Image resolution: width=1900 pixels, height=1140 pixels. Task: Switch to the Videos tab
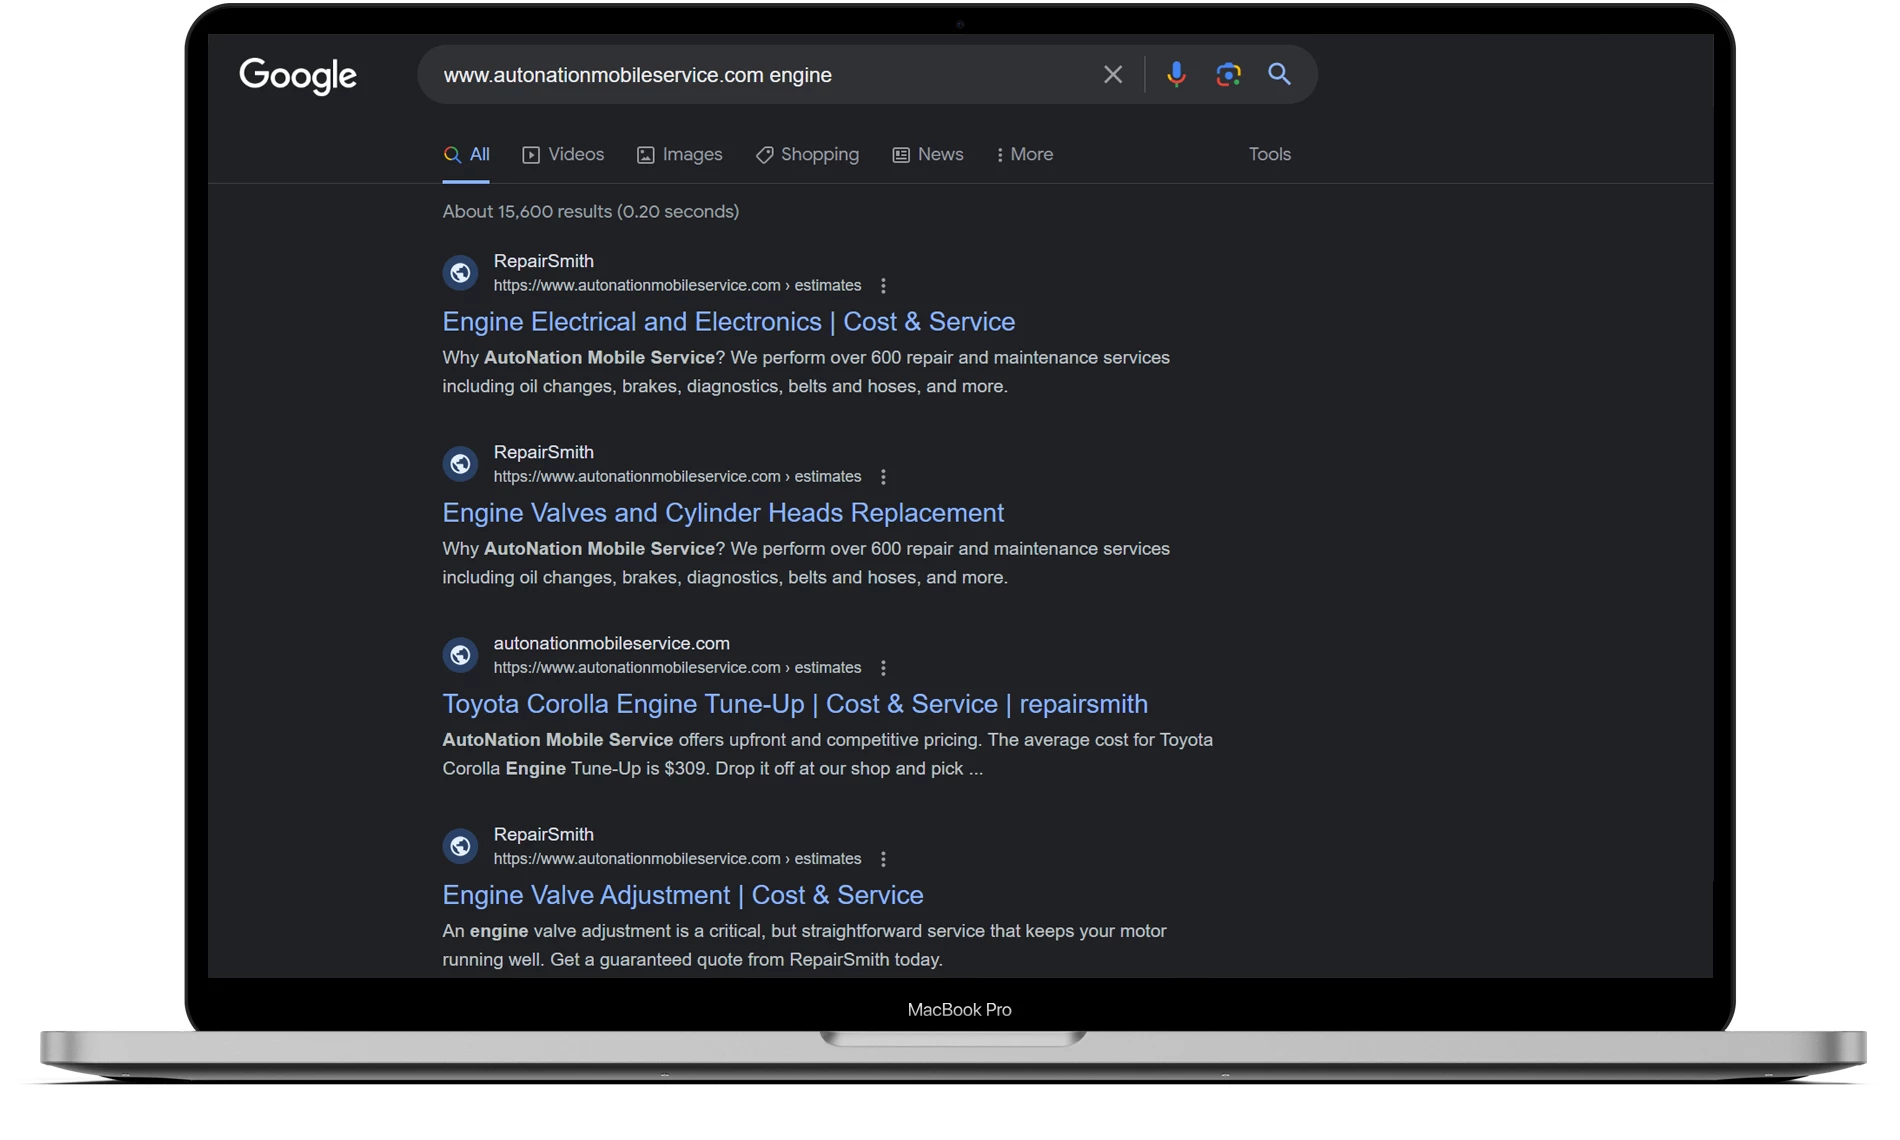coord(564,155)
